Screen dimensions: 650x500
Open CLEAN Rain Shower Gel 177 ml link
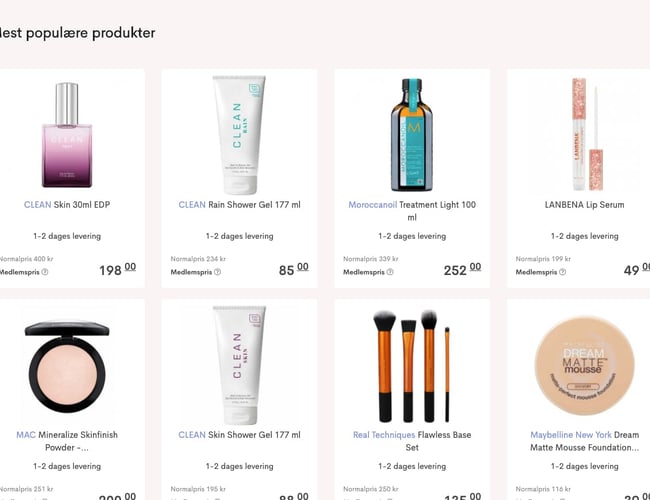[x=239, y=205]
